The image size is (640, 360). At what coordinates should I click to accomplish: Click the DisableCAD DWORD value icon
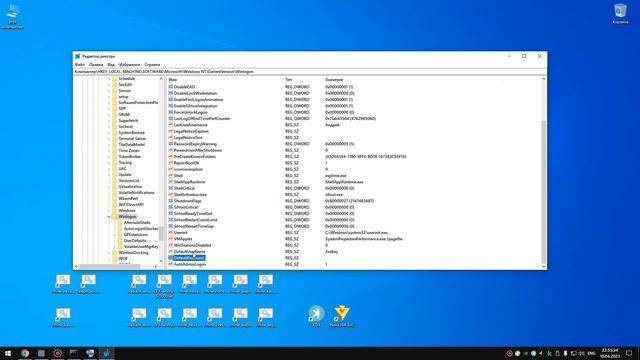tap(171, 87)
